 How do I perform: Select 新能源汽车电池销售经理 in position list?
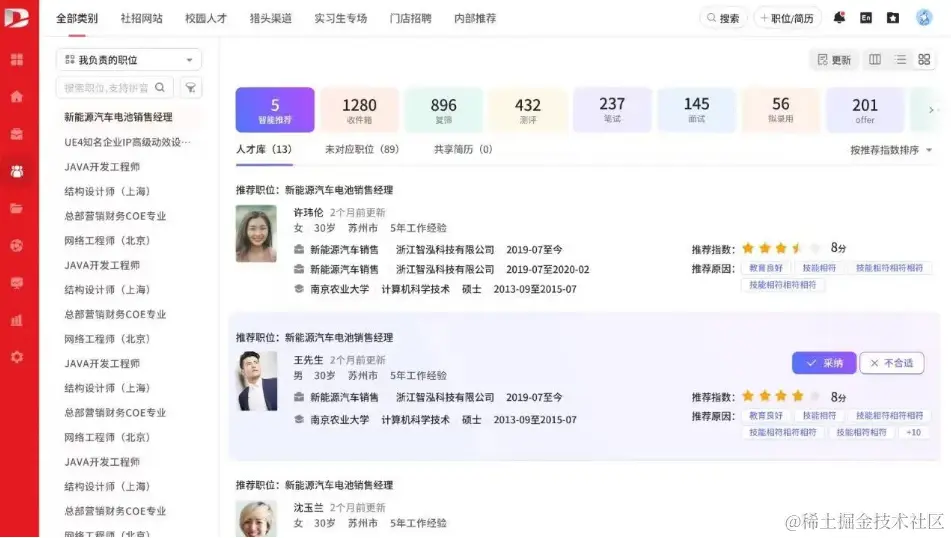pyautogui.click(x=118, y=117)
